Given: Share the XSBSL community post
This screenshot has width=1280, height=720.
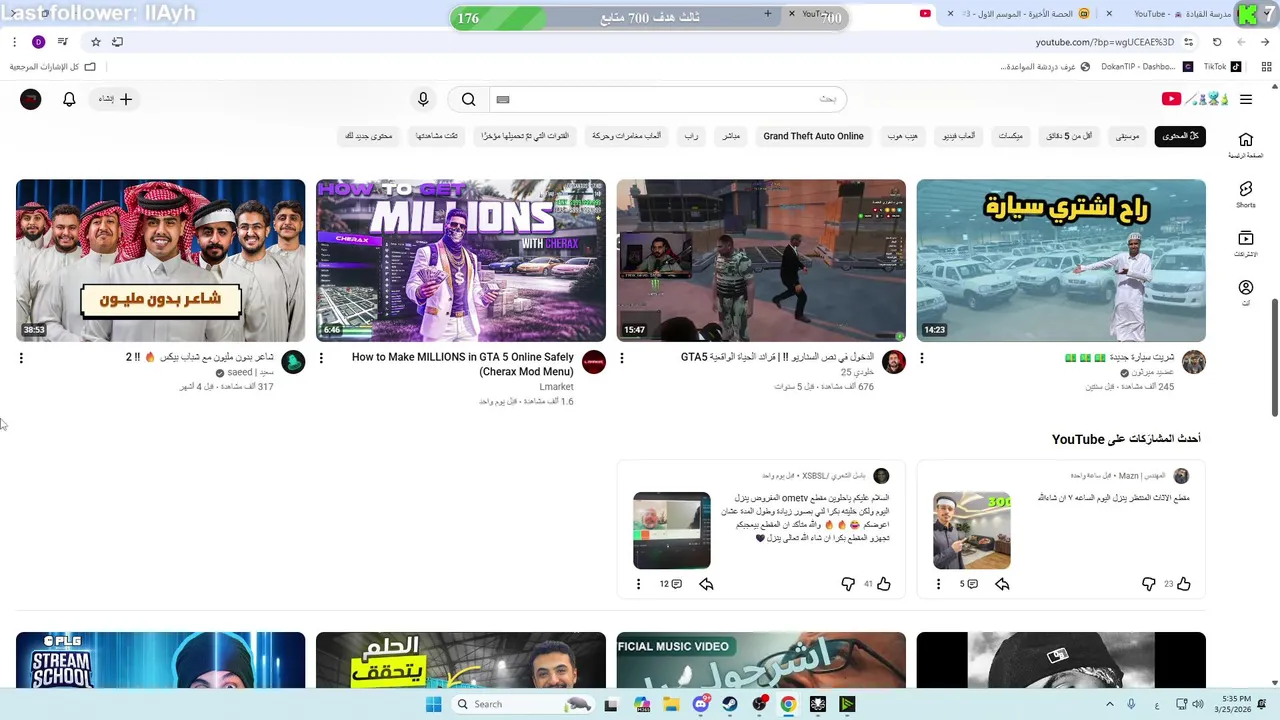Looking at the screenshot, I should tap(706, 584).
